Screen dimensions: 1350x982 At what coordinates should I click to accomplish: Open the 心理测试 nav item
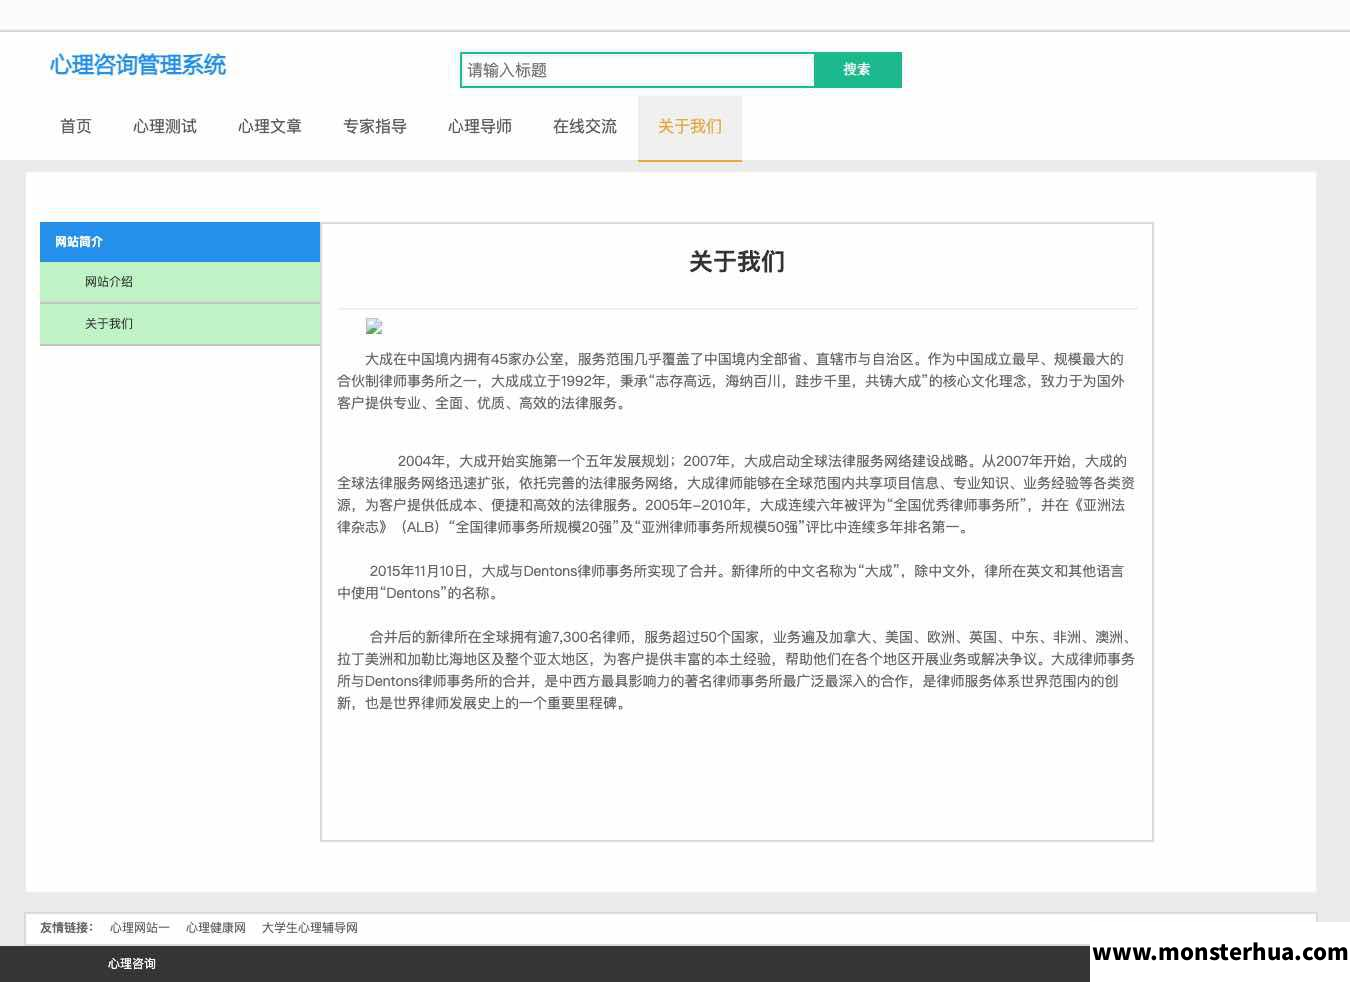(165, 127)
